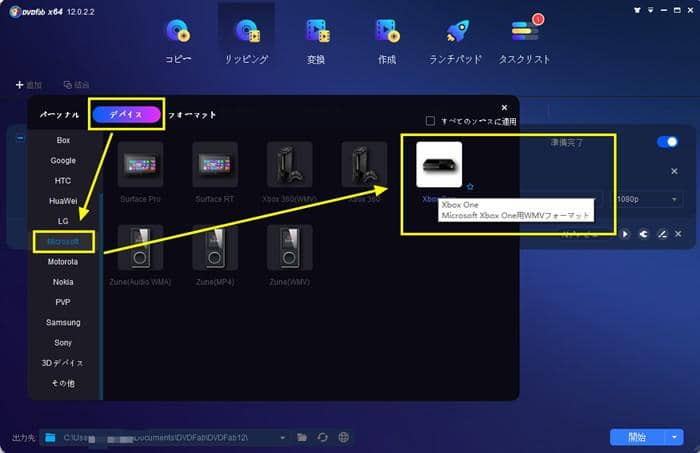Open the 変換 (Converter) module

317,41
